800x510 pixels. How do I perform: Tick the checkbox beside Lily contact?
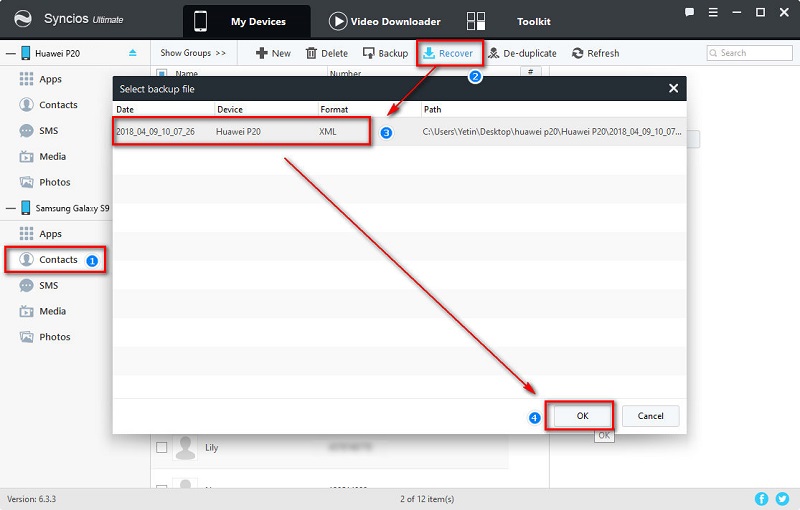click(162, 447)
